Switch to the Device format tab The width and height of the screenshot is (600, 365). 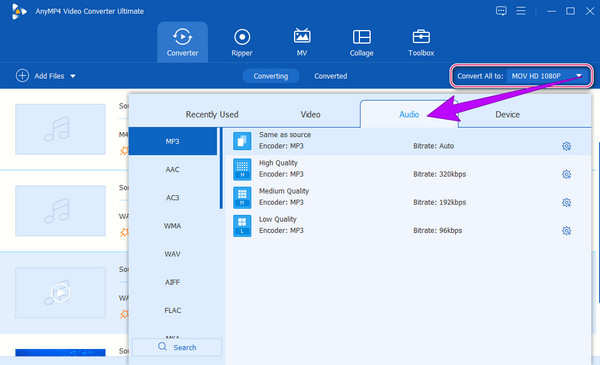coord(507,114)
